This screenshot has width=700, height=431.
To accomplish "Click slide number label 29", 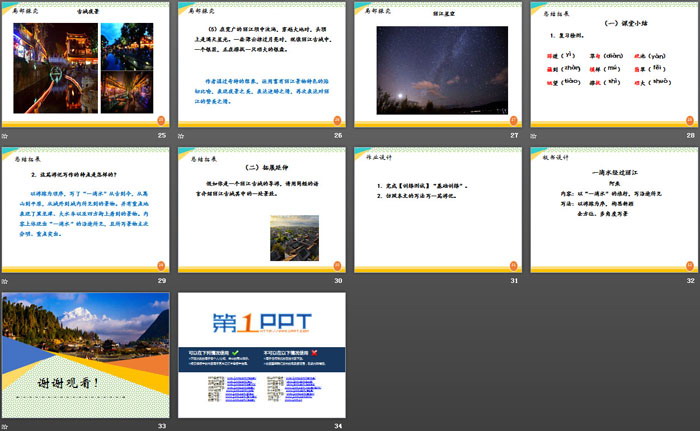I will click(162, 281).
